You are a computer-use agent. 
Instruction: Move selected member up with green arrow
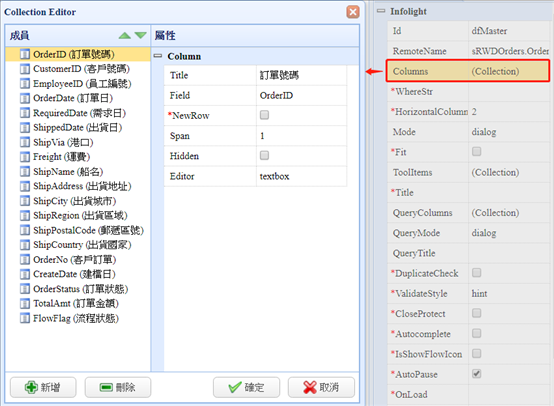(125, 35)
